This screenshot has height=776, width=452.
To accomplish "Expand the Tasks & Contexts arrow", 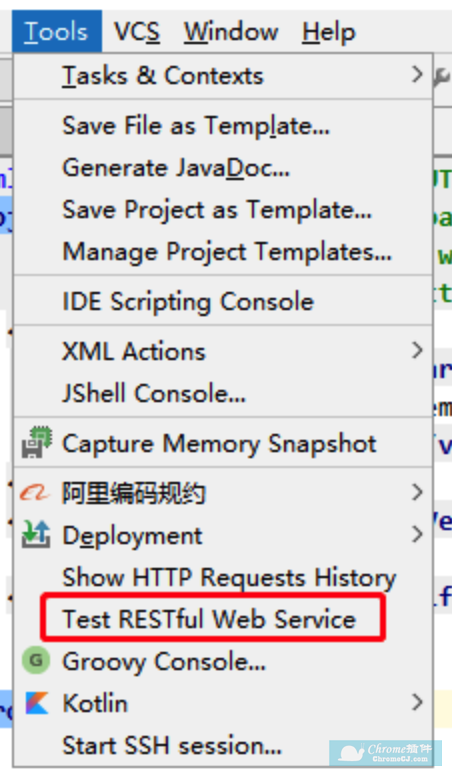I will coord(418,75).
